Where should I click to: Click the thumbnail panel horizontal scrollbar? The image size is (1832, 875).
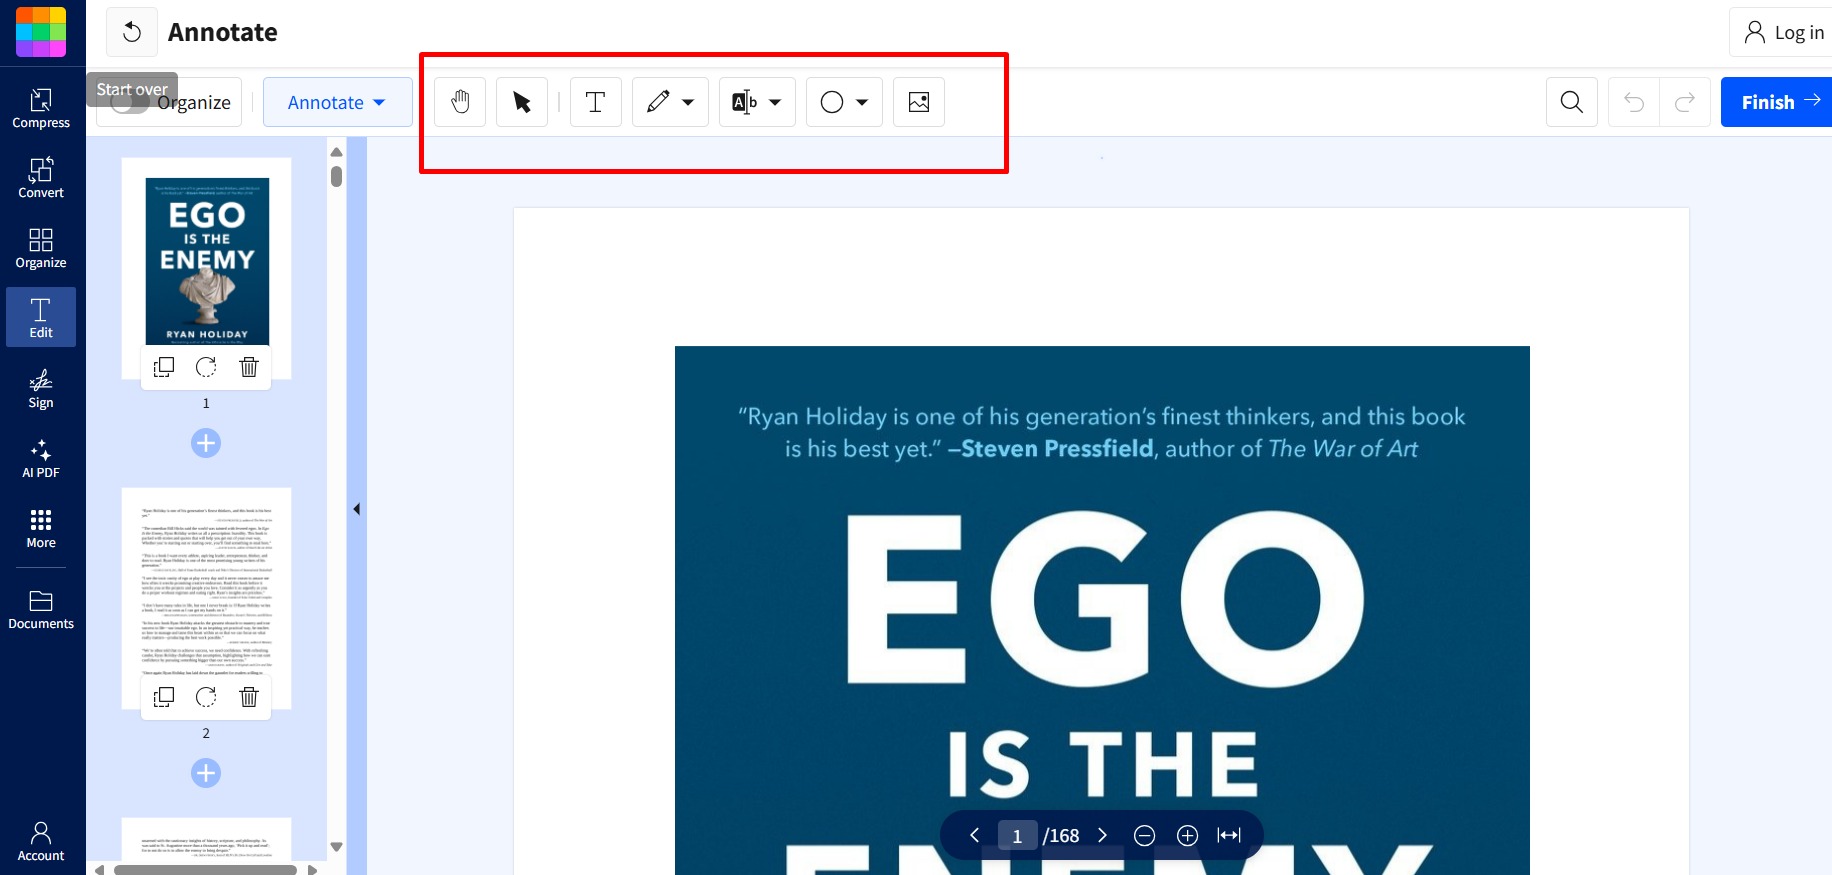[x=205, y=870]
